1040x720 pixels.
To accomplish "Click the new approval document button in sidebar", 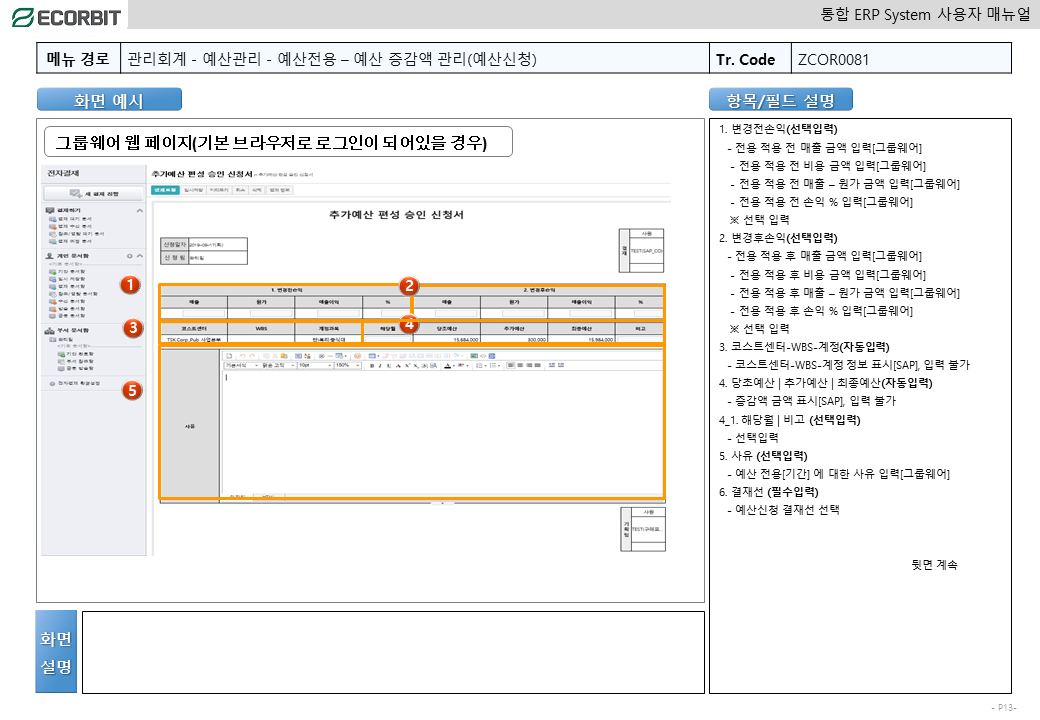I will (94, 193).
